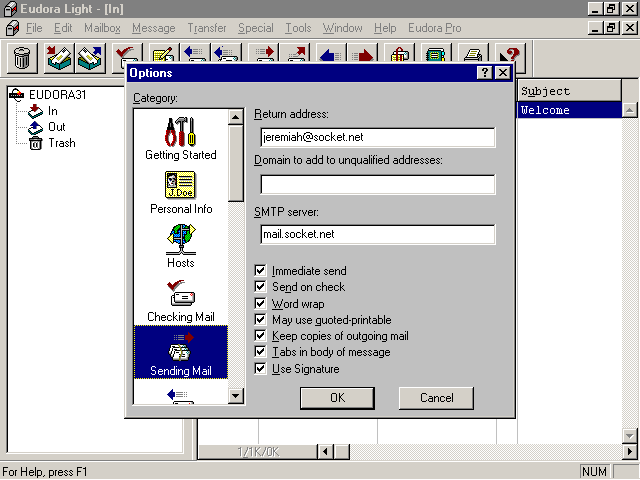Close the Options dialog

click(503, 73)
